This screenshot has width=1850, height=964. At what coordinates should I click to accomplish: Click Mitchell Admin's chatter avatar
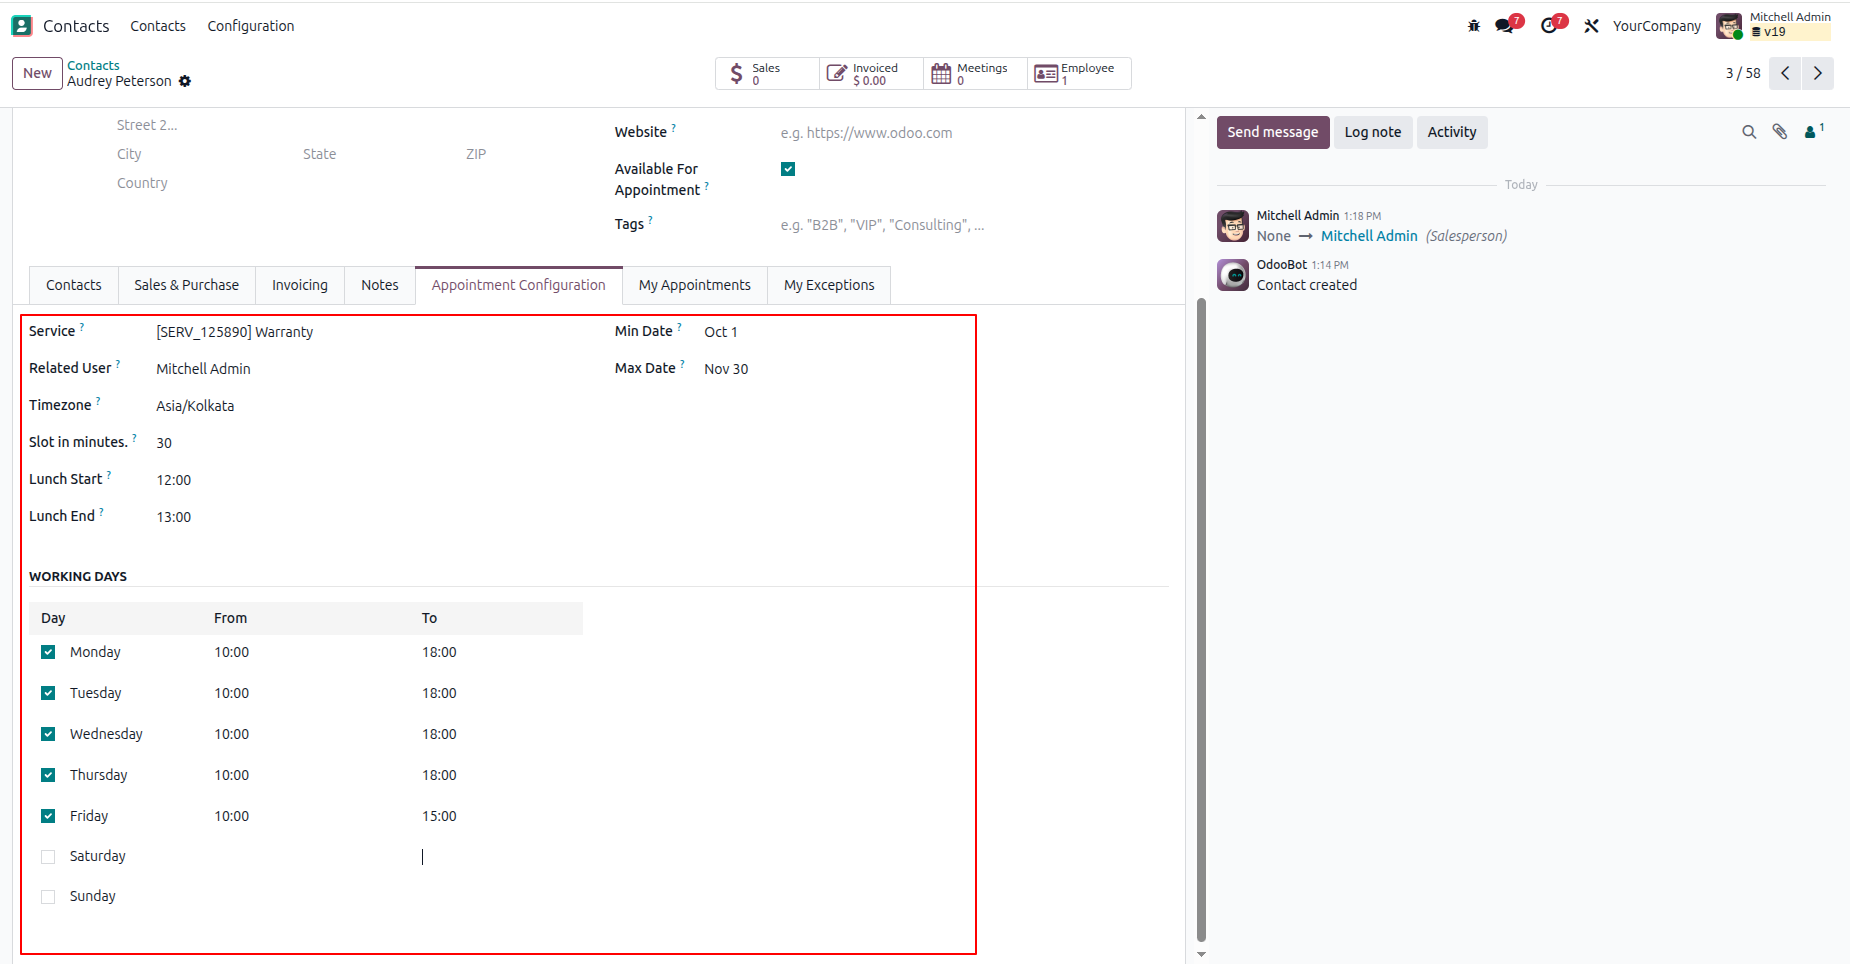tap(1233, 226)
